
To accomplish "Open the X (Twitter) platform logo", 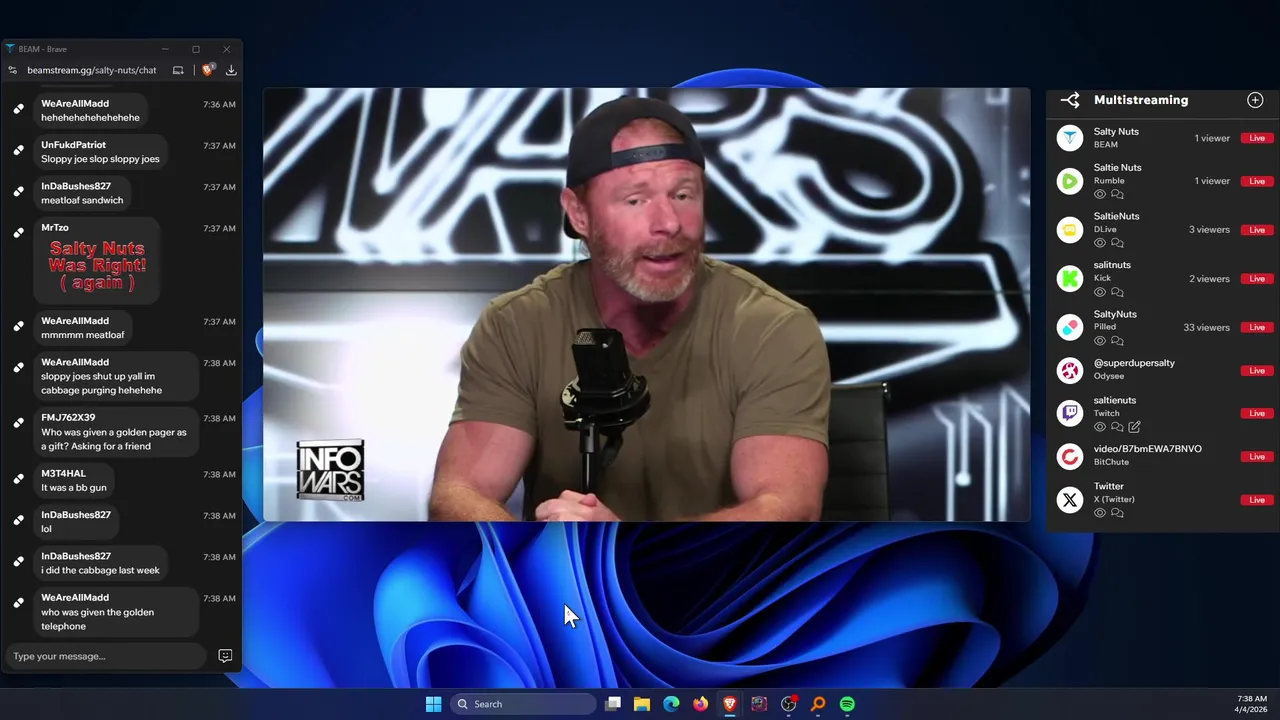I will (x=1070, y=500).
